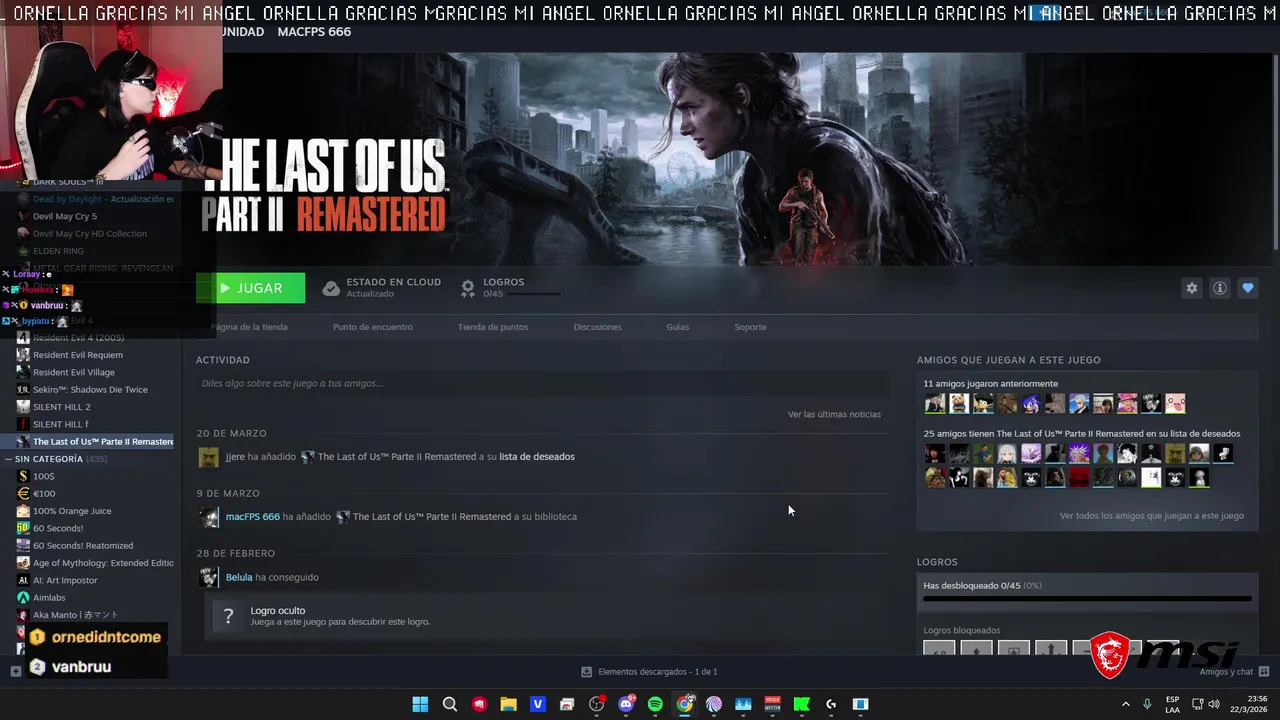This screenshot has width=1280, height=720.
Task: Open jjere's lista de deseados link
Action: point(537,457)
